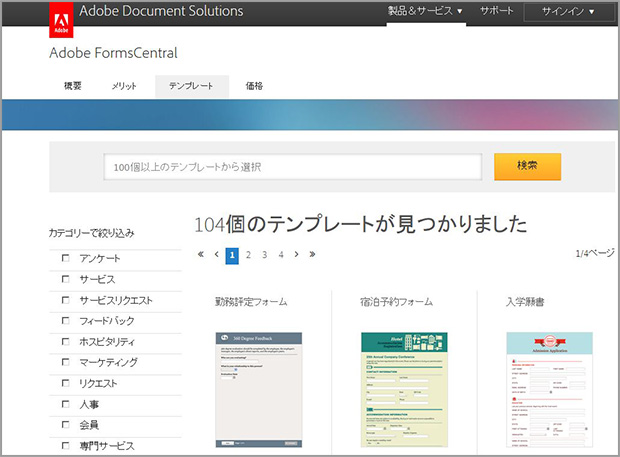
Task: Expand the サインイン dropdown
Action: pos(568,11)
